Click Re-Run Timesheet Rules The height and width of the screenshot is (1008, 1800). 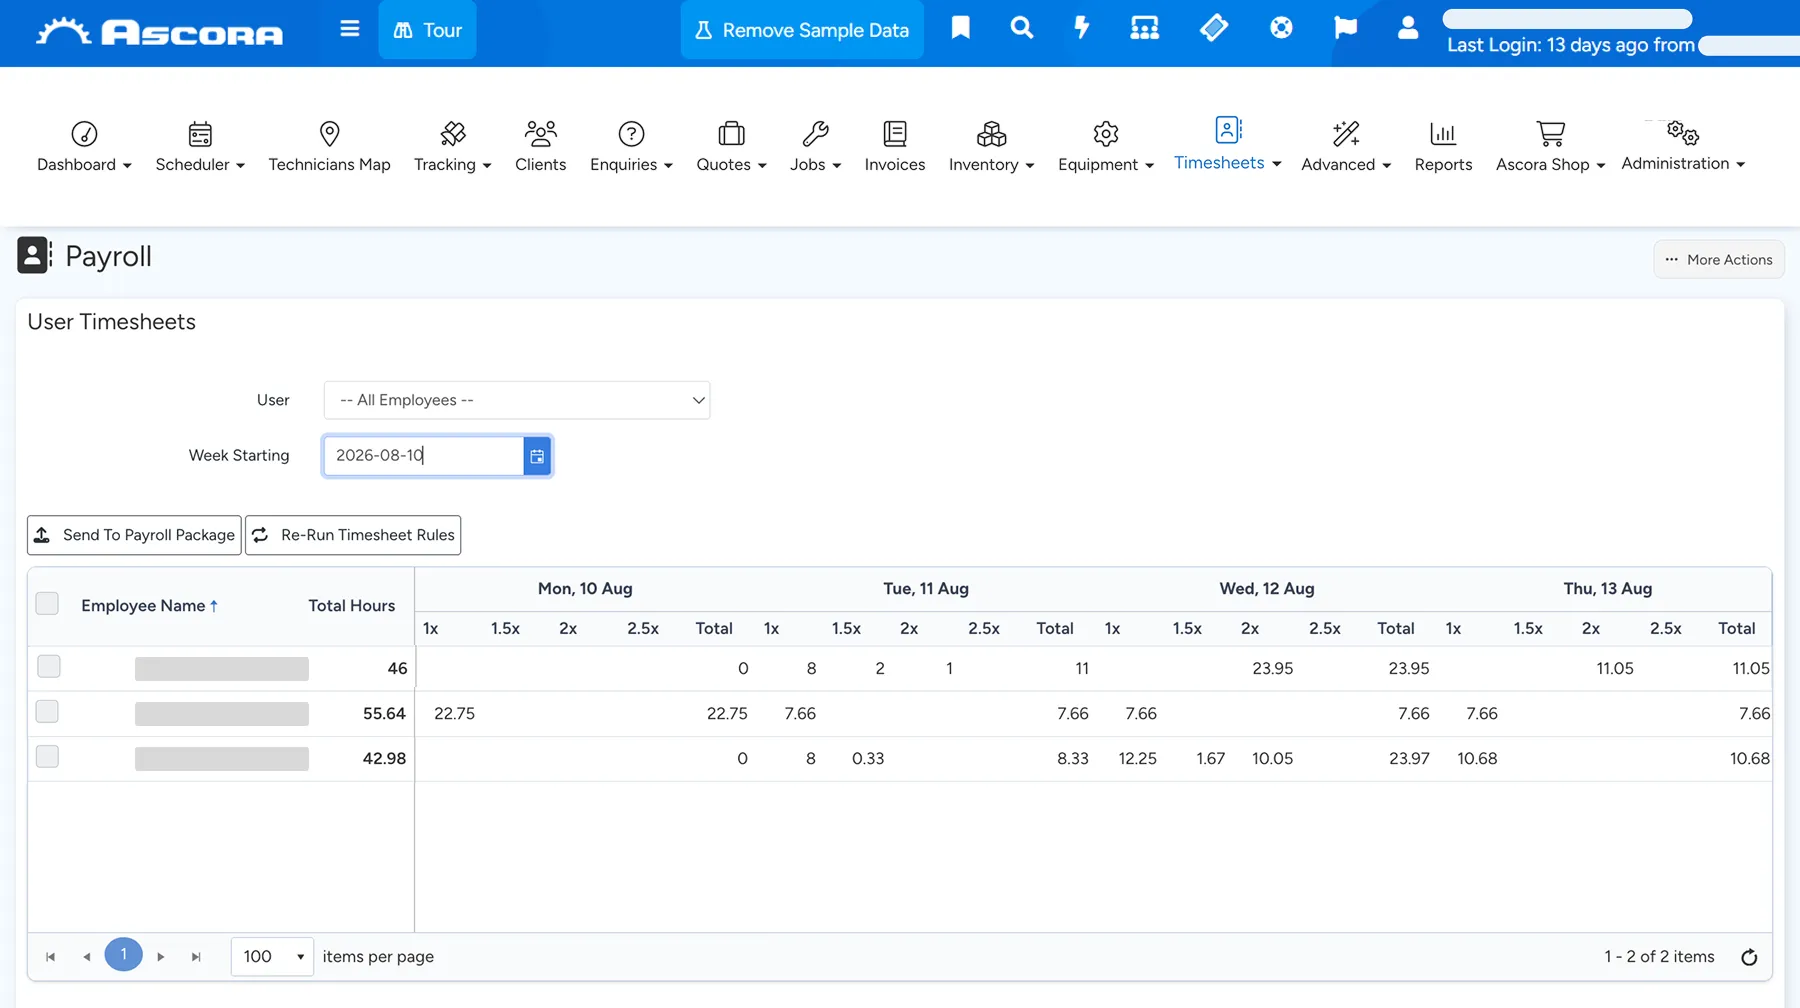353,535
